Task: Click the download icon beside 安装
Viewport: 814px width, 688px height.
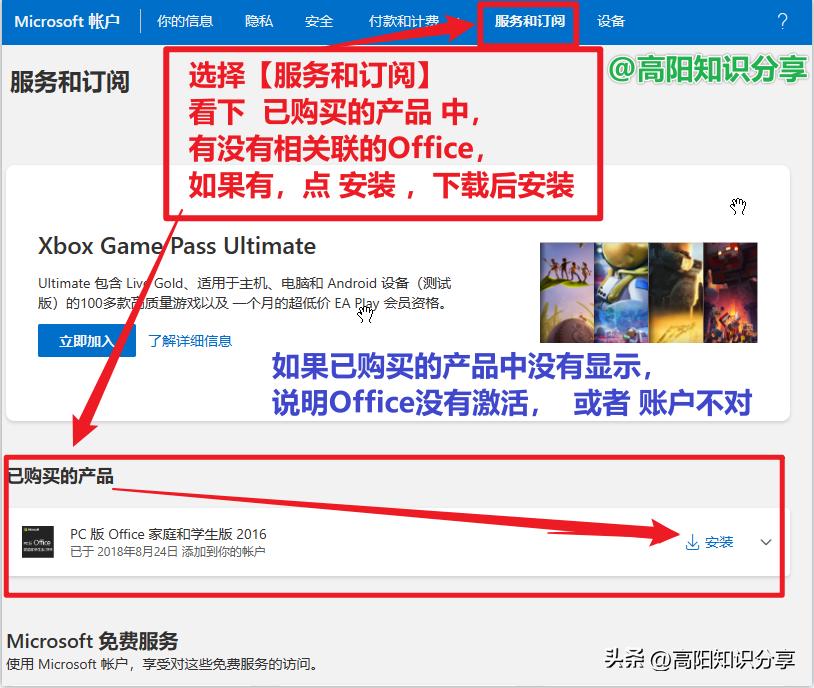Action: pyautogui.click(x=691, y=541)
